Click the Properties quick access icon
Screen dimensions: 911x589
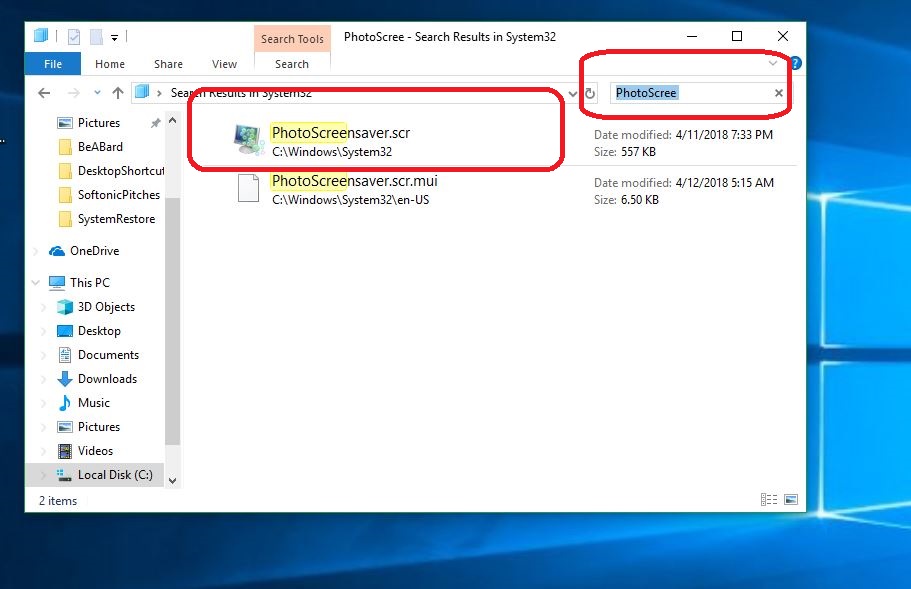[x=74, y=37]
